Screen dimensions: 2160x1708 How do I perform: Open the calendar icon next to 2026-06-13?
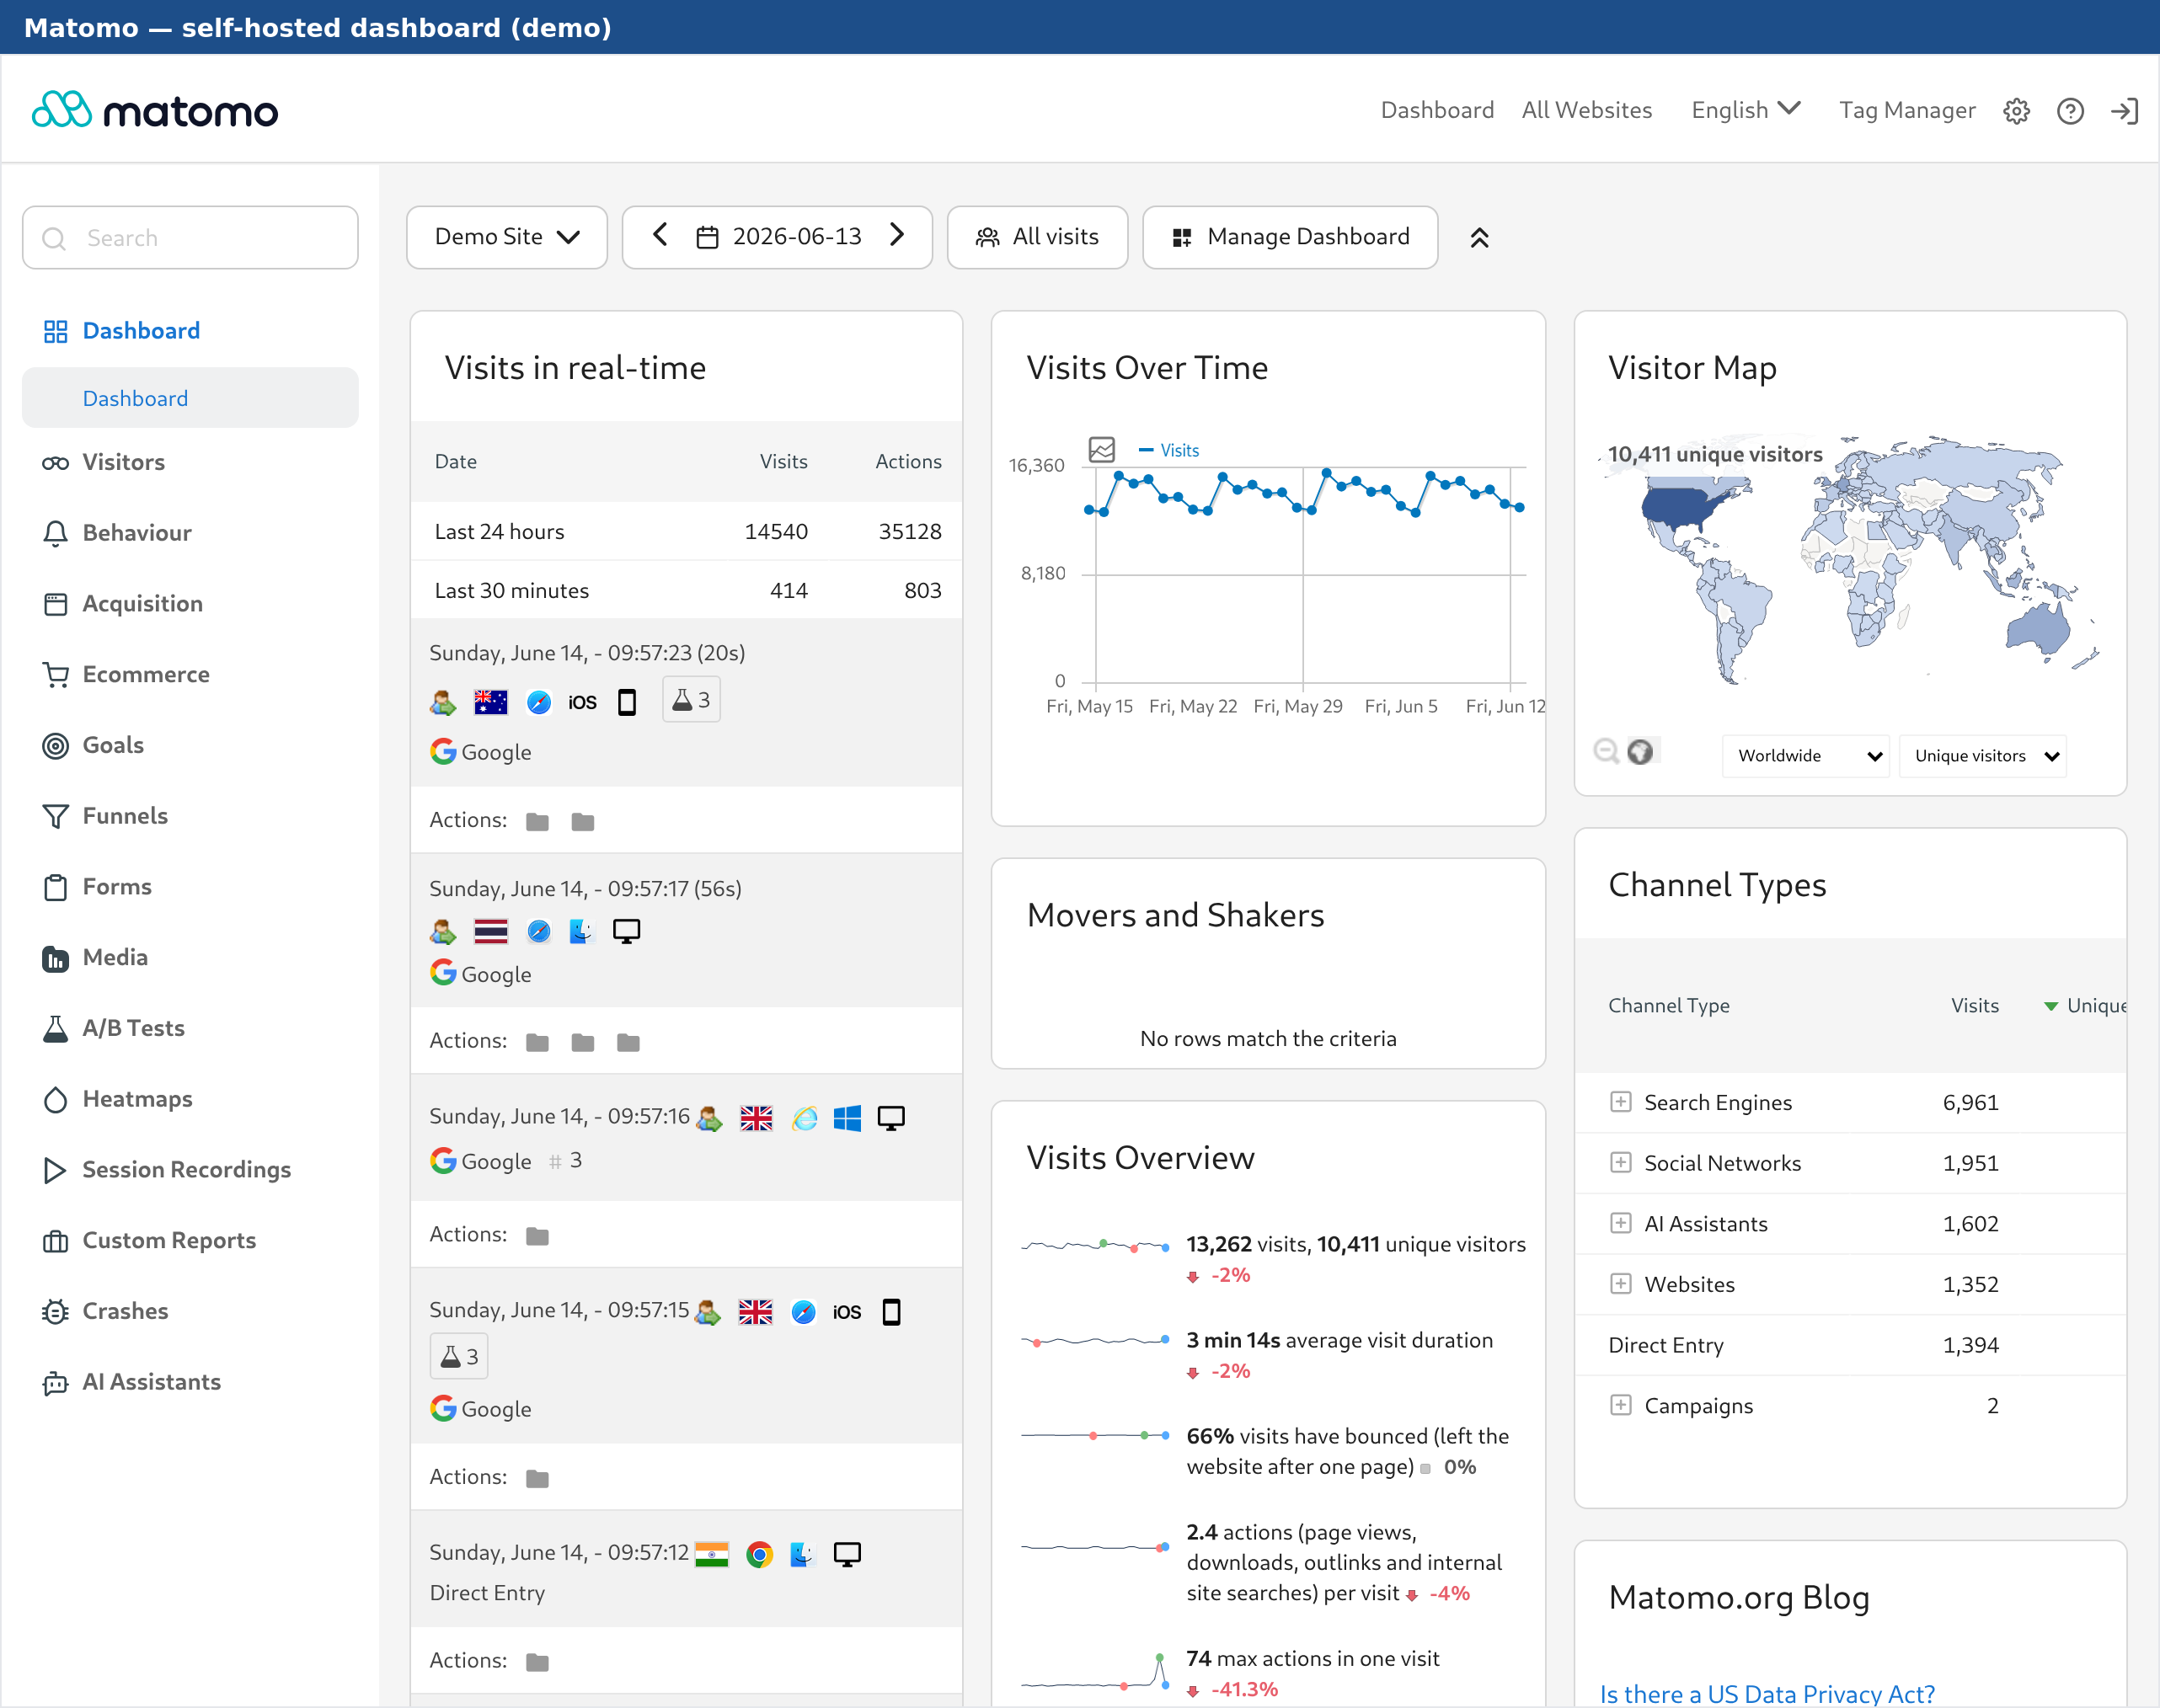(707, 237)
